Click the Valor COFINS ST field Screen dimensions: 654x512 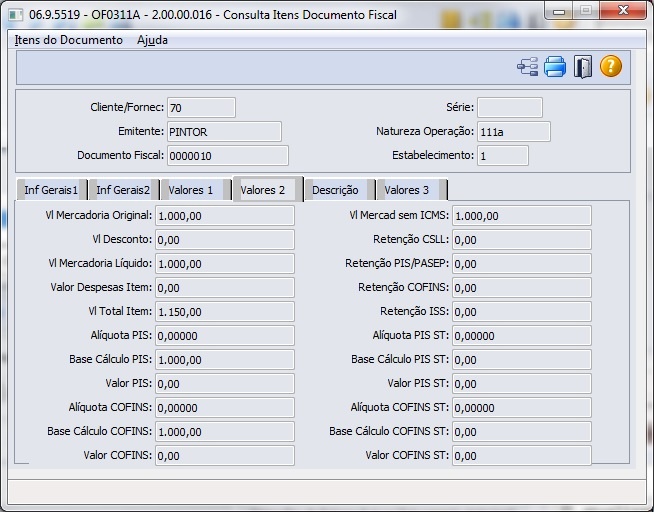522,455
